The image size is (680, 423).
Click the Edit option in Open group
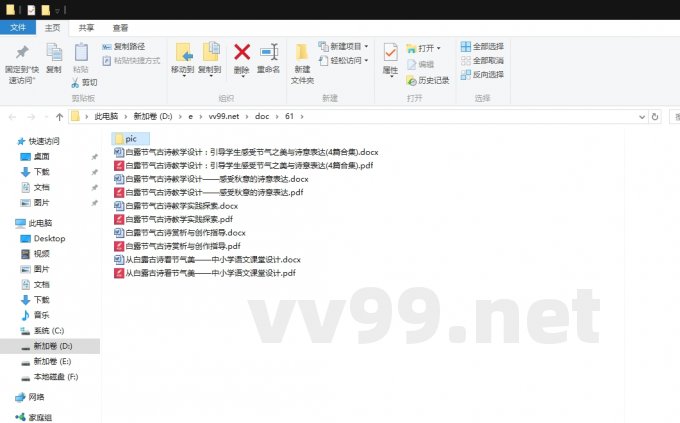[x=421, y=64]
